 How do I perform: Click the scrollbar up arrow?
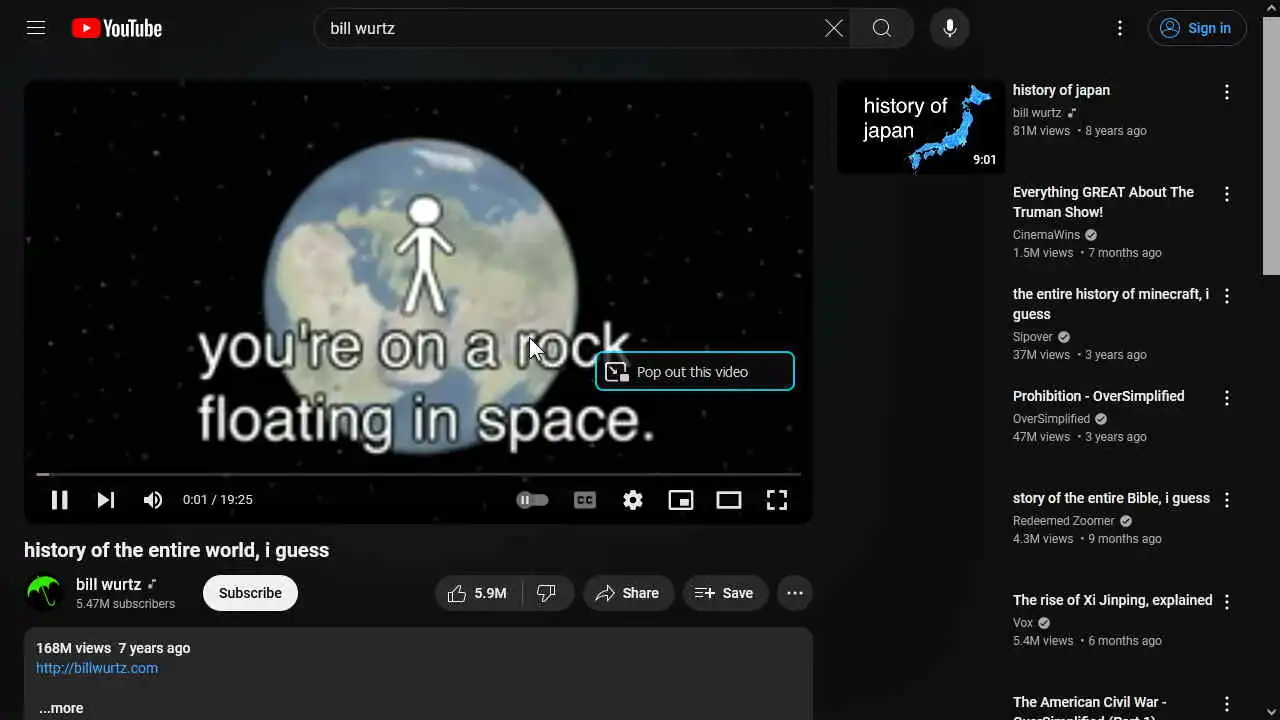coord(1271,8)
